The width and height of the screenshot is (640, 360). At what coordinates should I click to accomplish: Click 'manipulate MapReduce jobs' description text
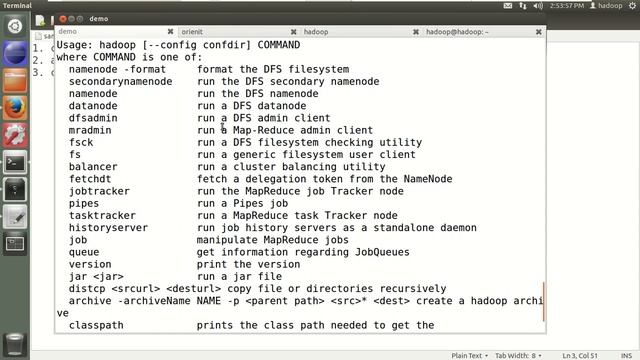click(273, 240)
